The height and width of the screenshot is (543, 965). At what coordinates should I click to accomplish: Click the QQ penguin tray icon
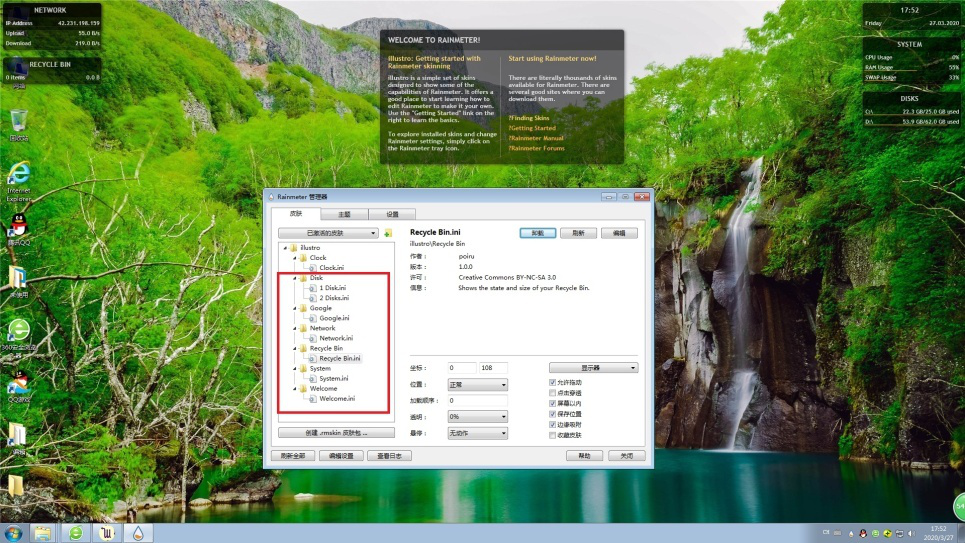[x=863, y=533]
